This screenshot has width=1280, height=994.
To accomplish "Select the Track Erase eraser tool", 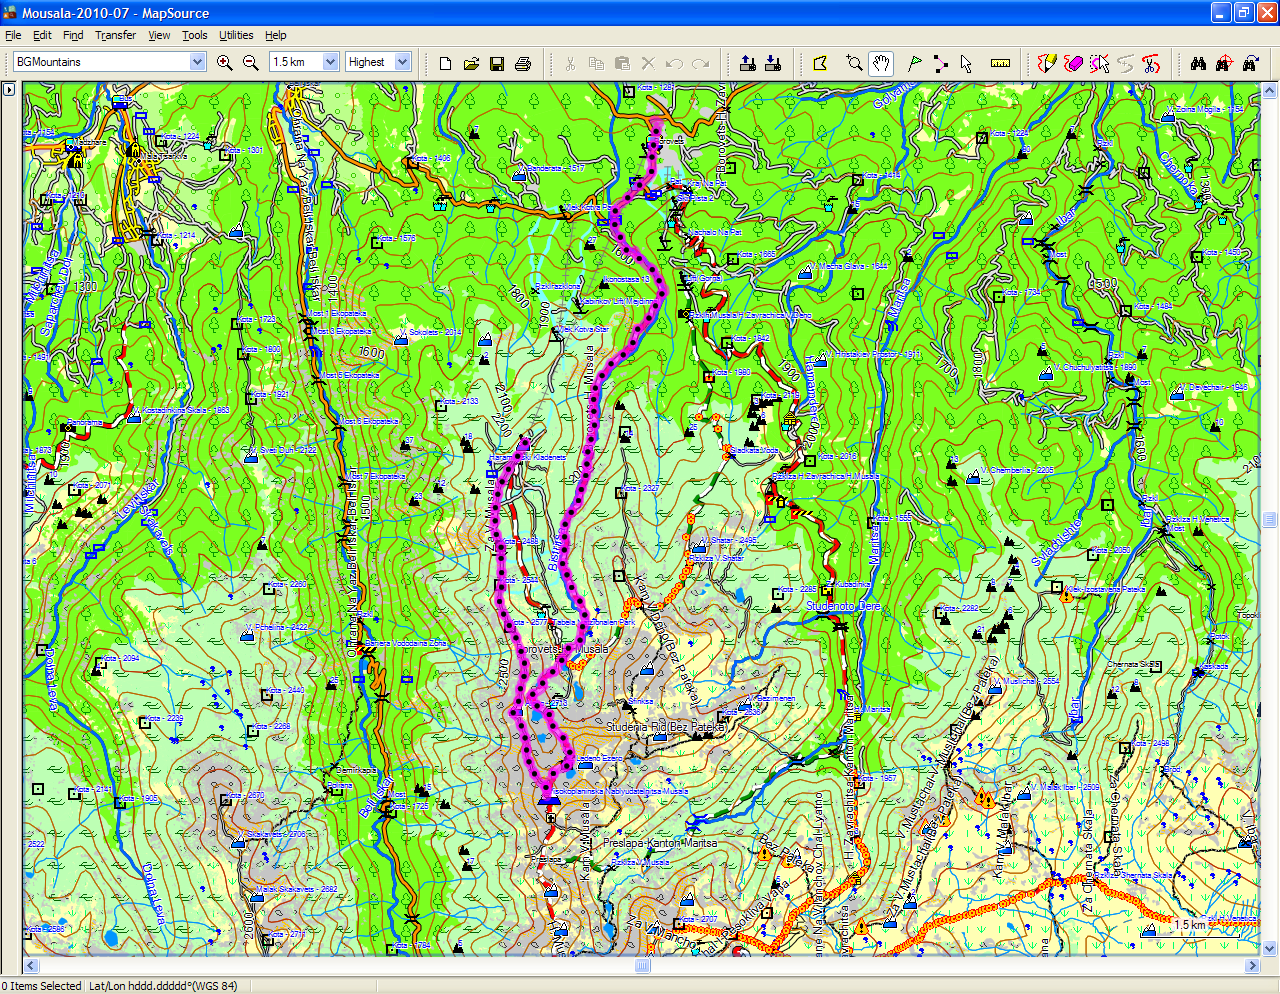I will (1073, 63).
